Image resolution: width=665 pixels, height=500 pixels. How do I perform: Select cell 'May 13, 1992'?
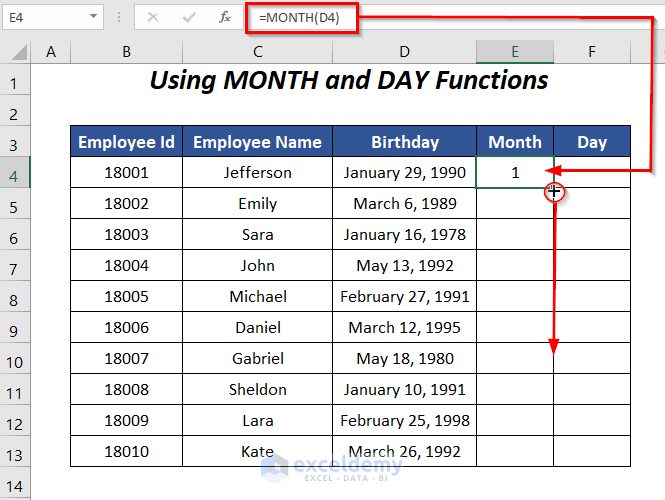point(405,265)
